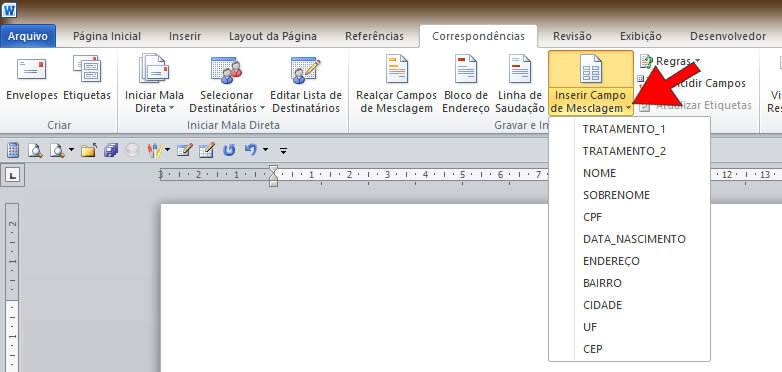Switch to the Desenvolvedor tab

point(728,36)
